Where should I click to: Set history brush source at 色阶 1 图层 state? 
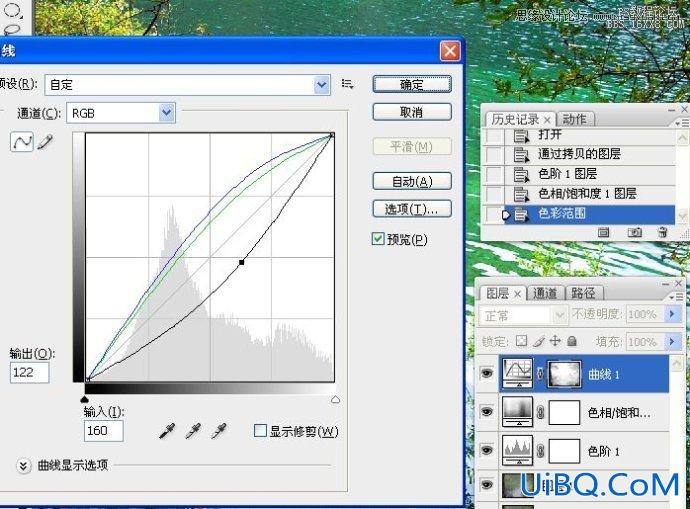point(494,174)
